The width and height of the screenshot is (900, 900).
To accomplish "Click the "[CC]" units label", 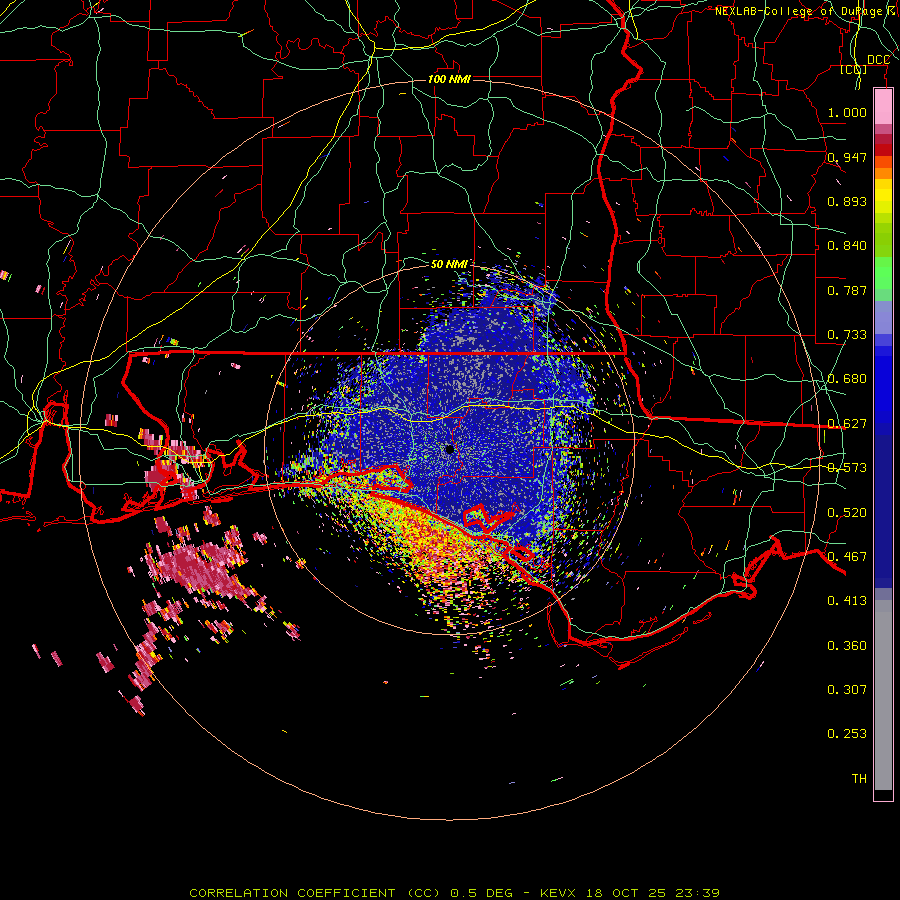I will (854, 69).
